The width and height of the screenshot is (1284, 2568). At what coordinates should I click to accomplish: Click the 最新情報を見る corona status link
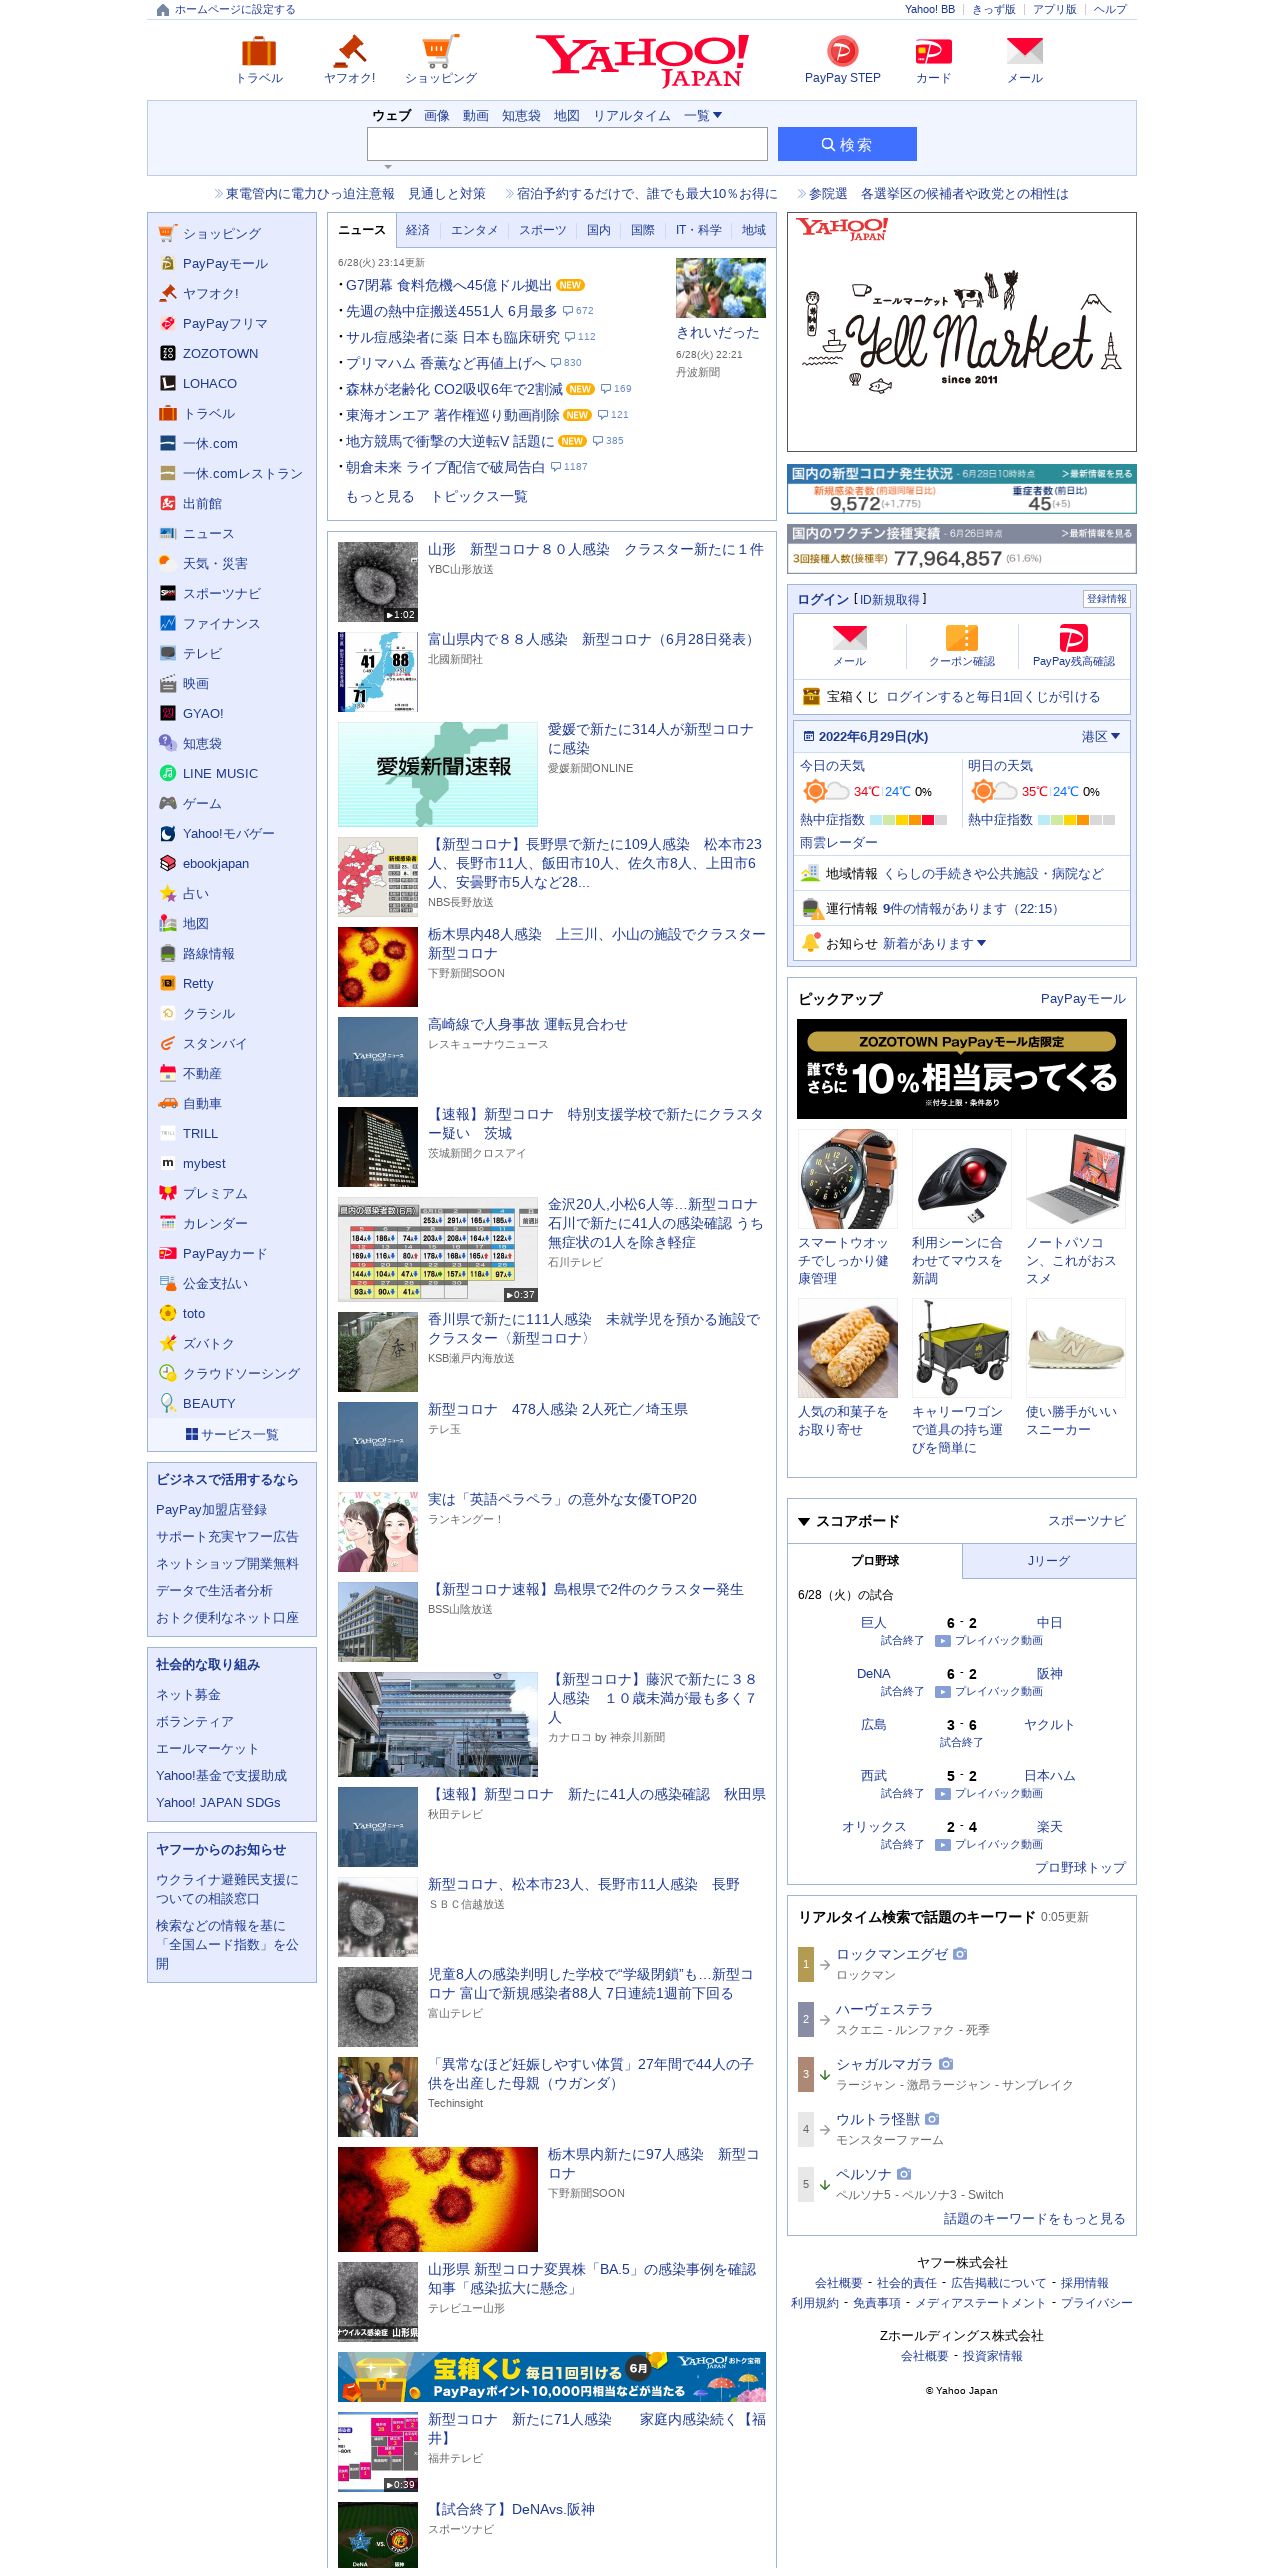(x=1097, y=474)
